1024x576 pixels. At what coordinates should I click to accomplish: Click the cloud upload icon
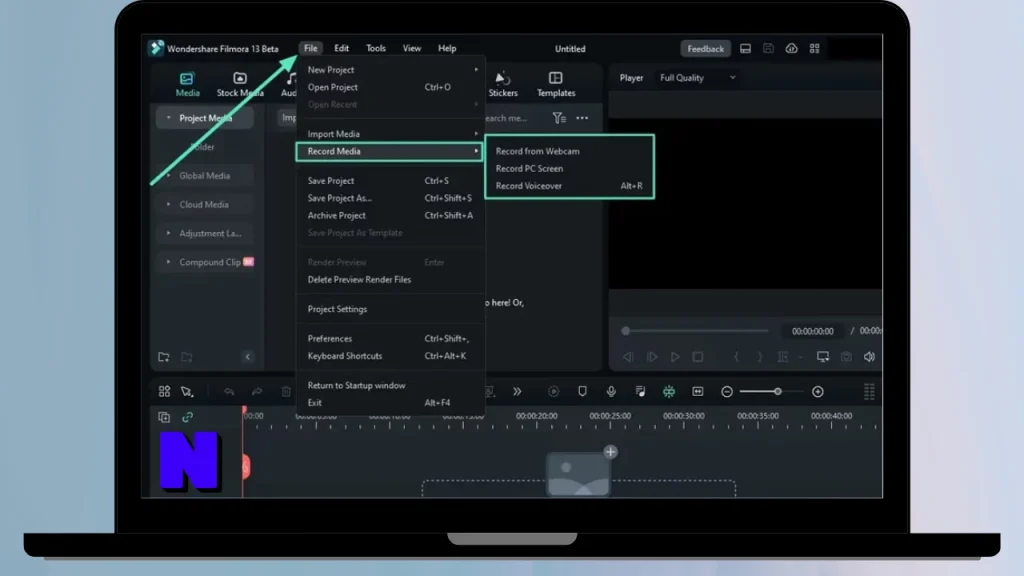click(791, 49)
